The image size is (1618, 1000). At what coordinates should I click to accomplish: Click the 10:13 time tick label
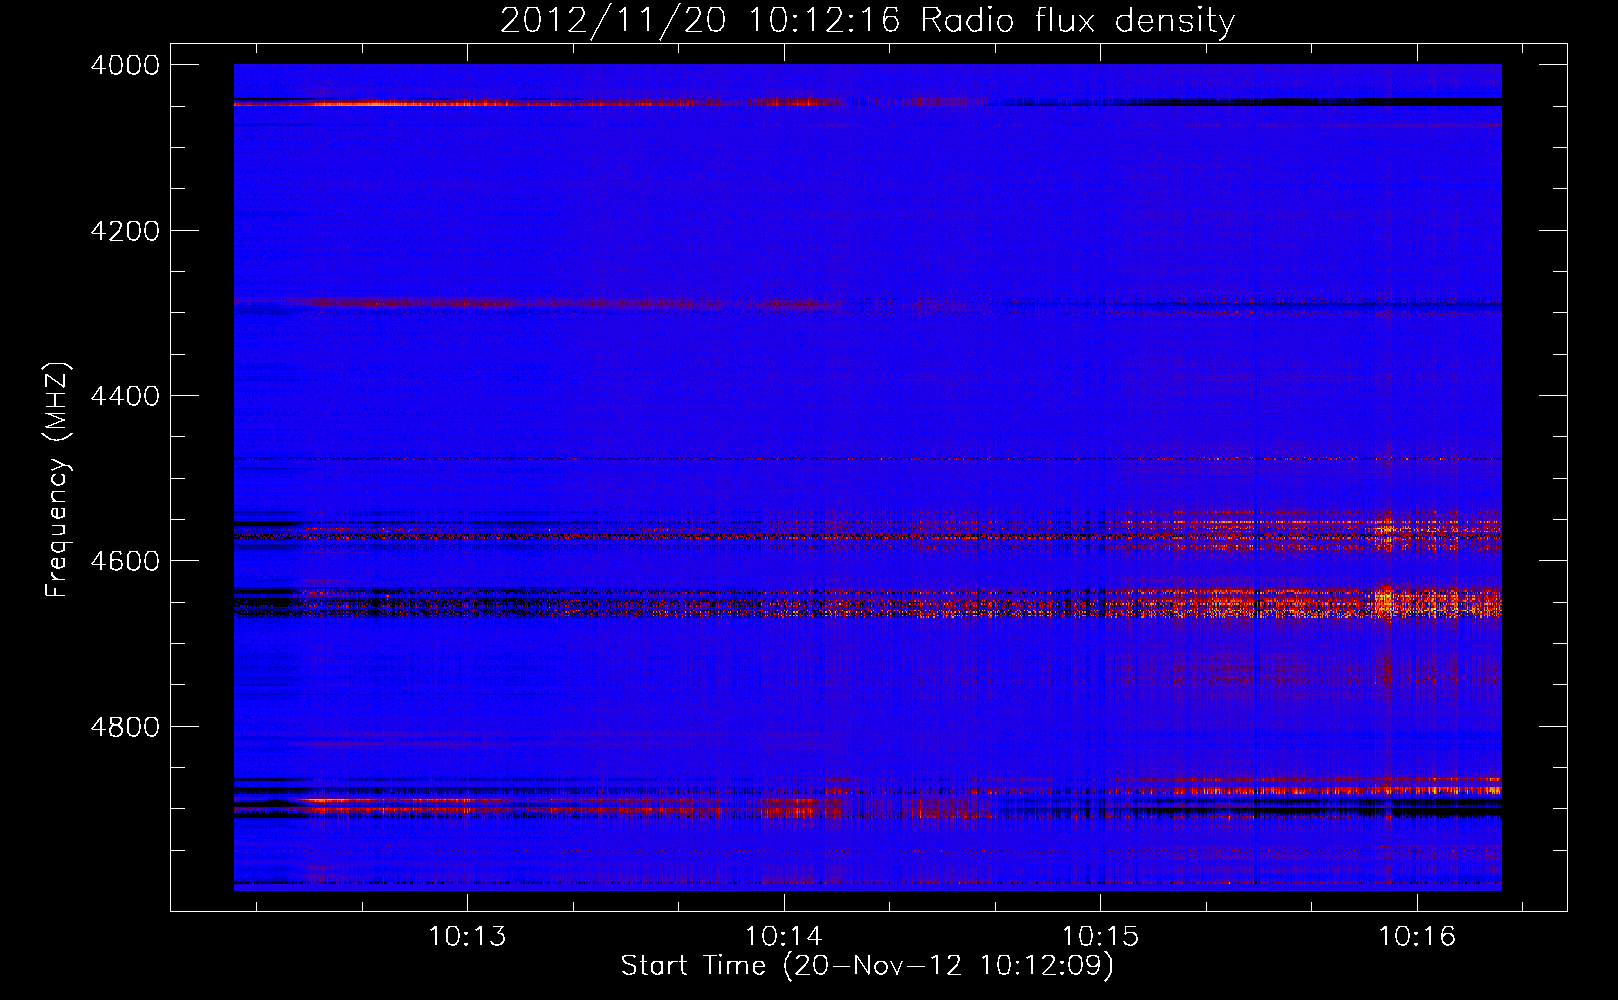tap(468, 937)
